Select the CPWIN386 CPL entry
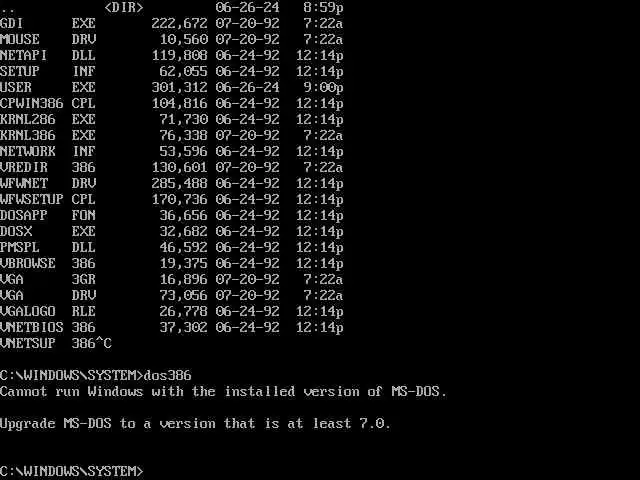Screen dimensions: 640x480 [x=171, y=103]
